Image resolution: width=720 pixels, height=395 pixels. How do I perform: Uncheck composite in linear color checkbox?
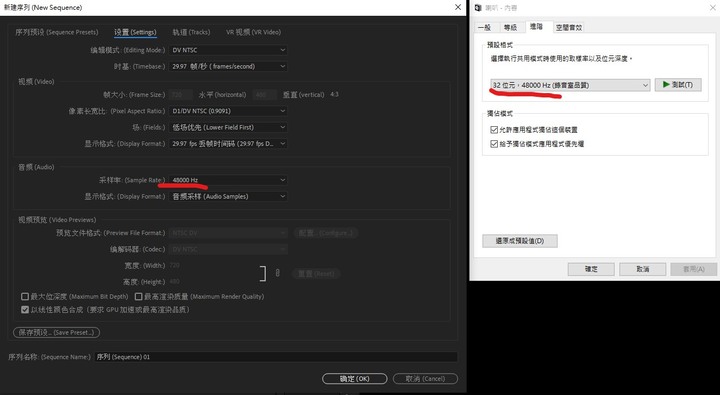pos(25,310)
